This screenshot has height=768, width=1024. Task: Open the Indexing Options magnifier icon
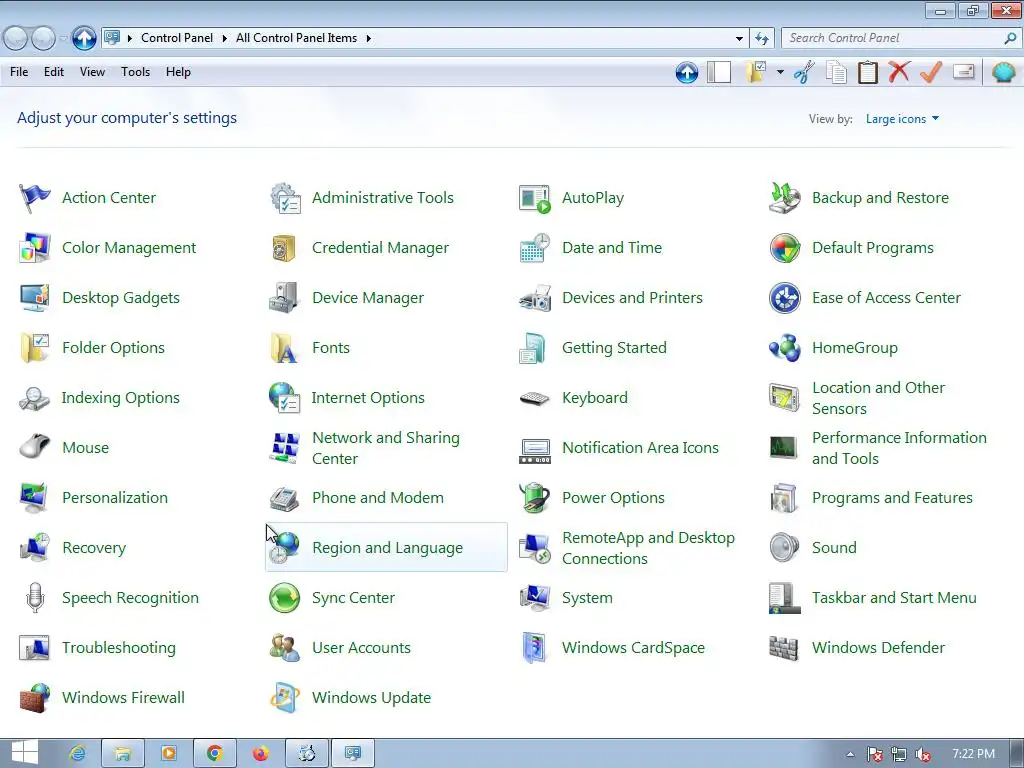[x=35, y=398]
